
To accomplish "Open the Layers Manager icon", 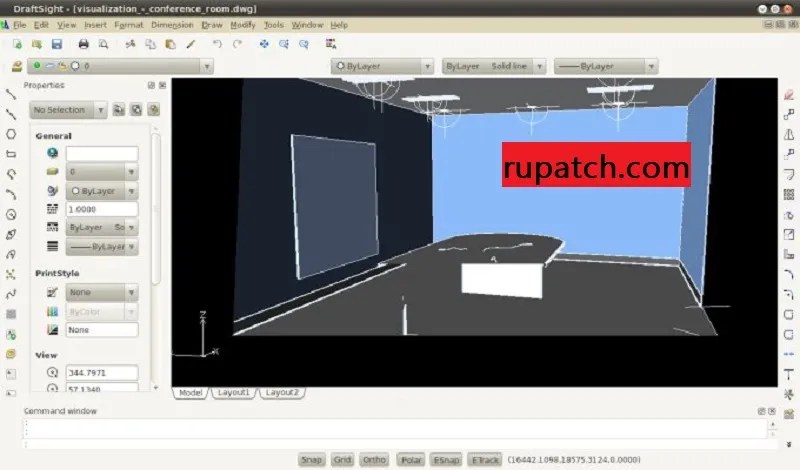I will [x=17, y=66].
